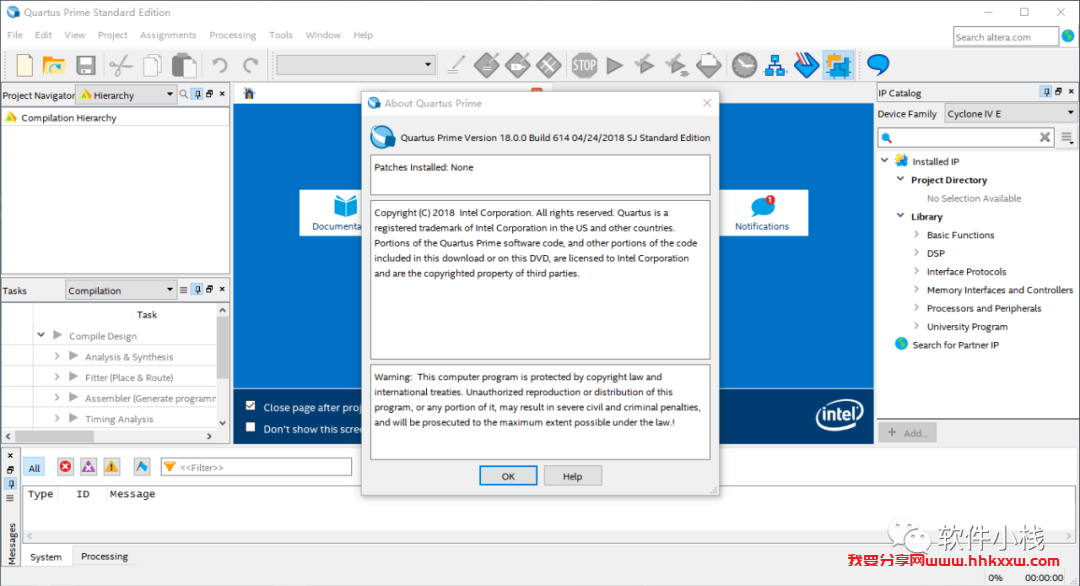1080x586 pixels.
Task: Pin the Tasks panel
Action: click(197, 289)
